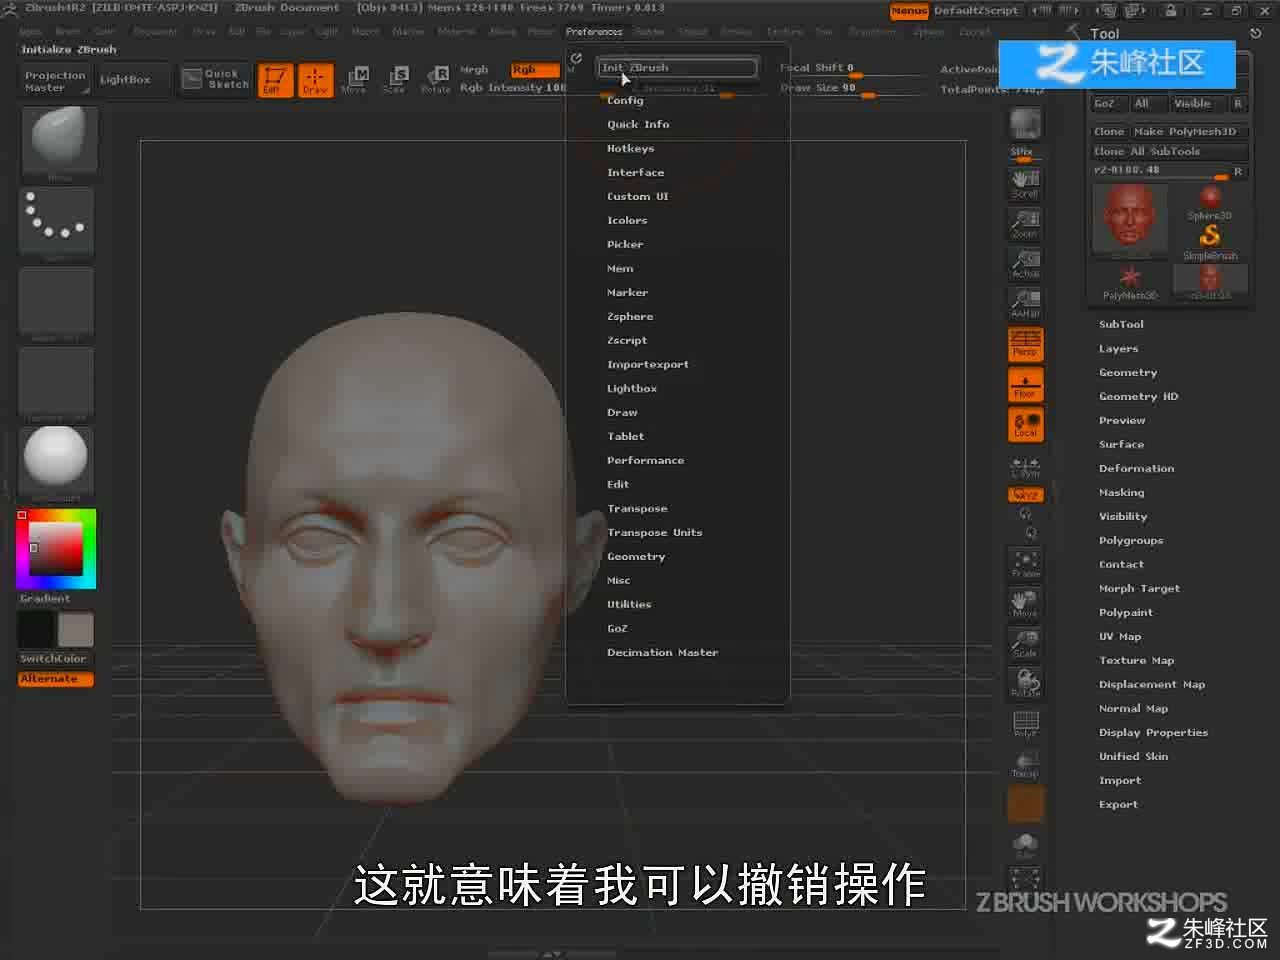
Task: Toggle XYZ rotation mode
Action: pyautogui.click(x=1025, y=495)
